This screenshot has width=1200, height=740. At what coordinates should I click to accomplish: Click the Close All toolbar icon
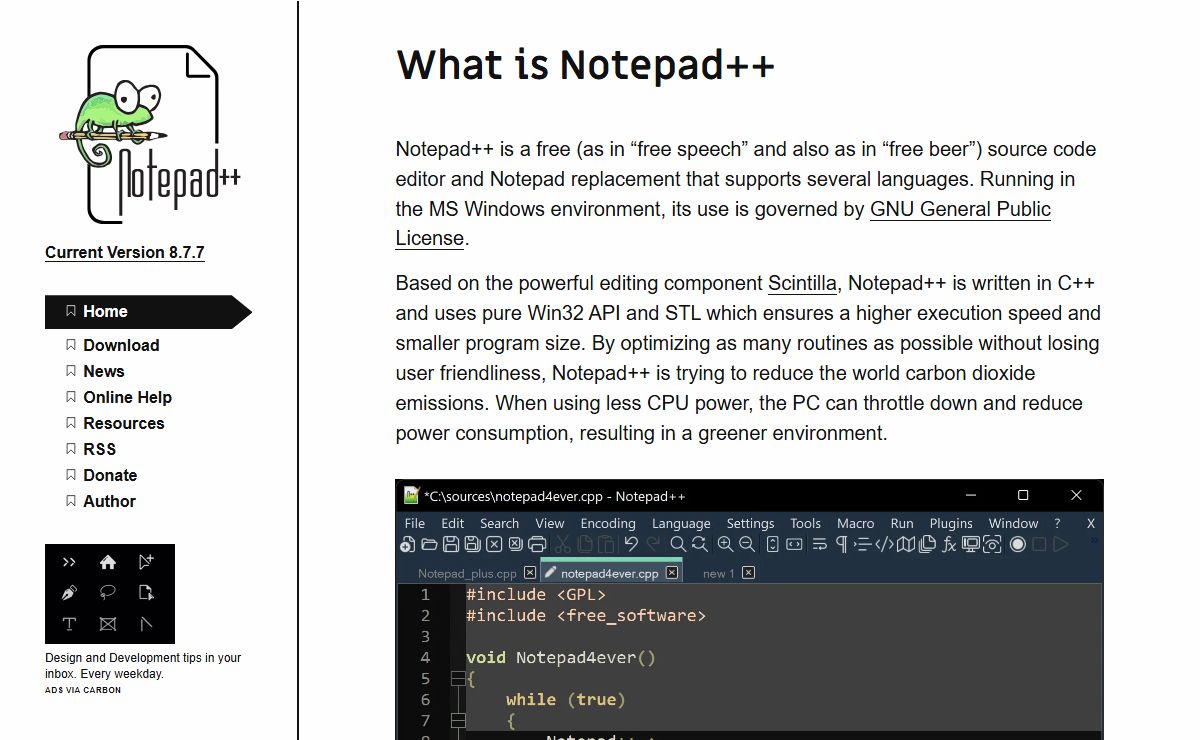[x=516, y=544]
